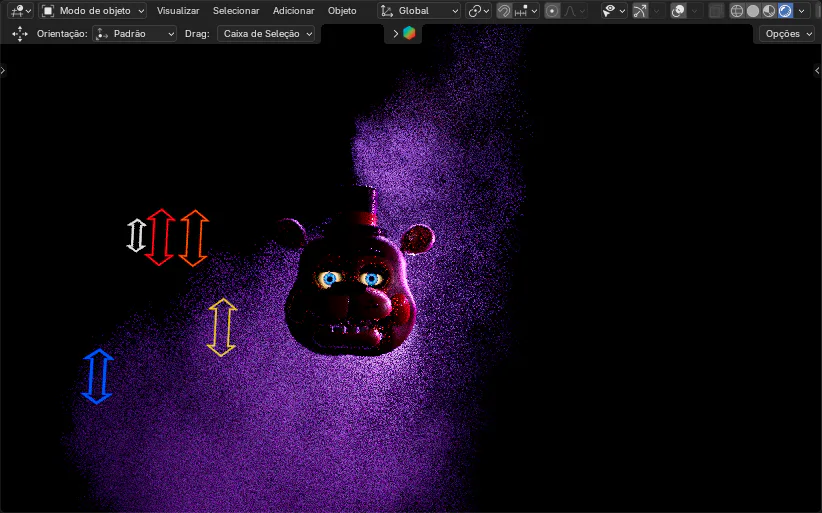
Task: Open the proportional editing falloff dropdown
Action: 575,10
